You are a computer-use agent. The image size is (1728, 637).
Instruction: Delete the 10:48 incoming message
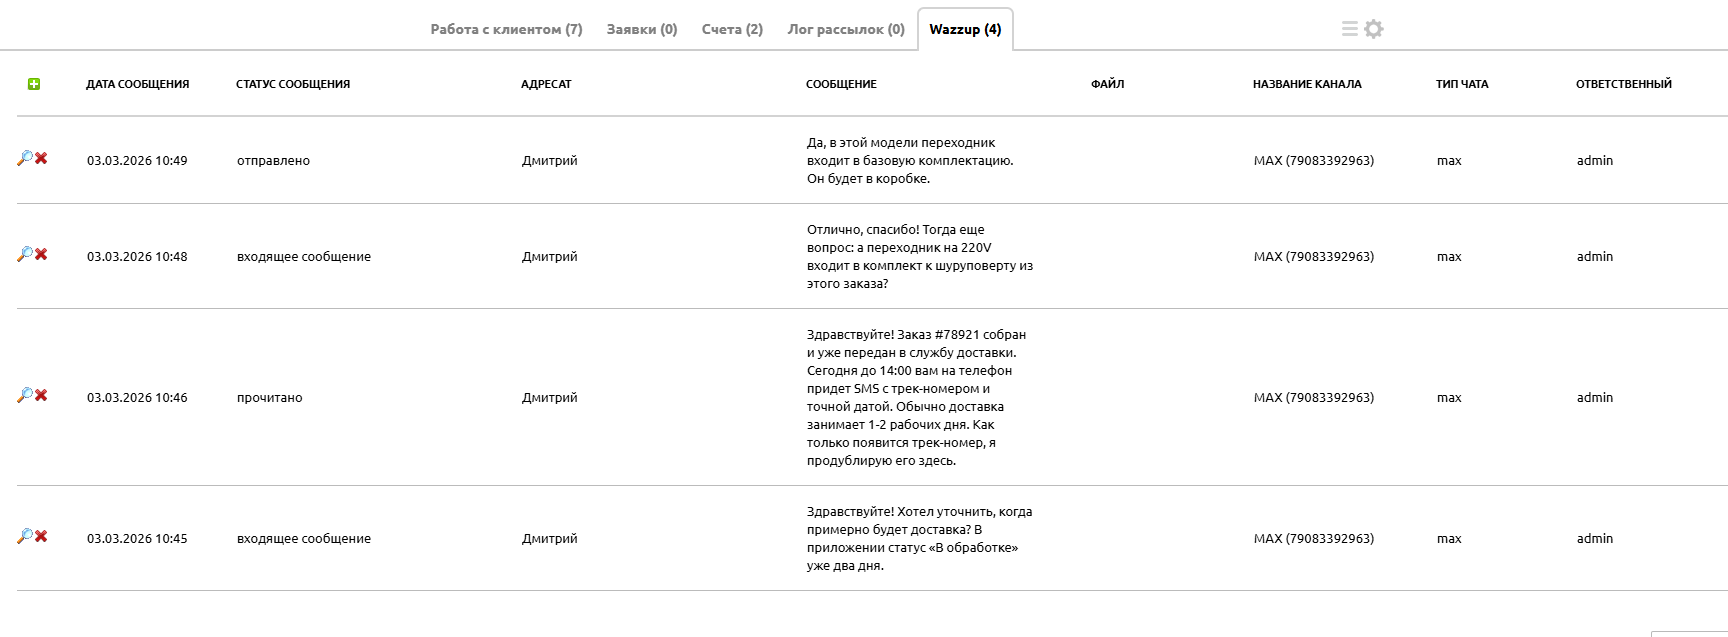tap(42, 254)
